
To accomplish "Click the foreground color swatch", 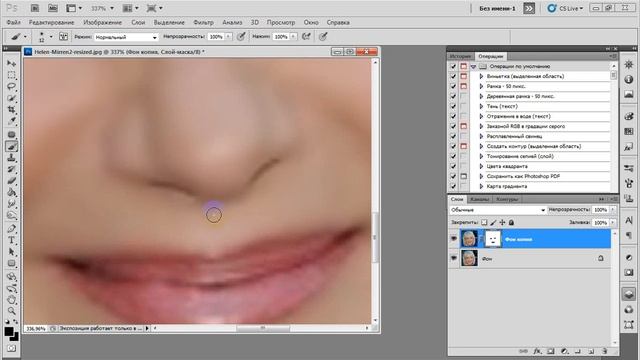I will 9,331.
